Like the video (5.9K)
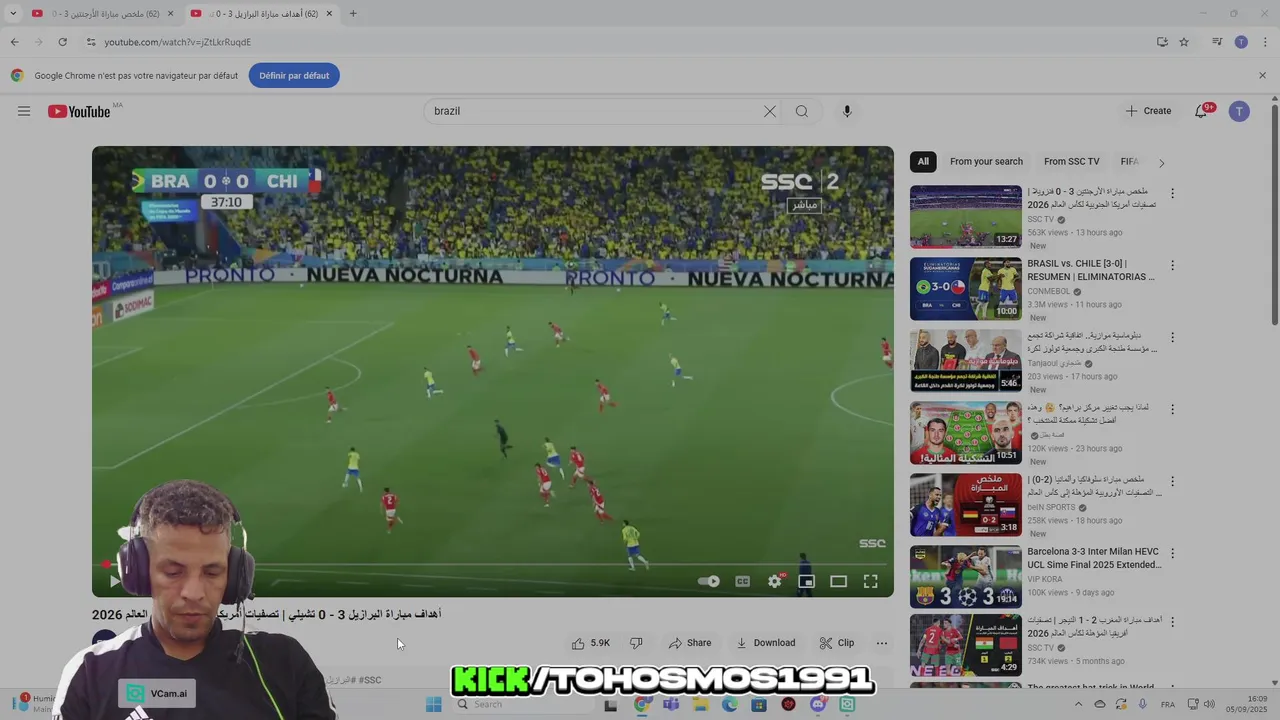Image resolution: width=1280 pixels, height=720 pixels. [590, 643]
